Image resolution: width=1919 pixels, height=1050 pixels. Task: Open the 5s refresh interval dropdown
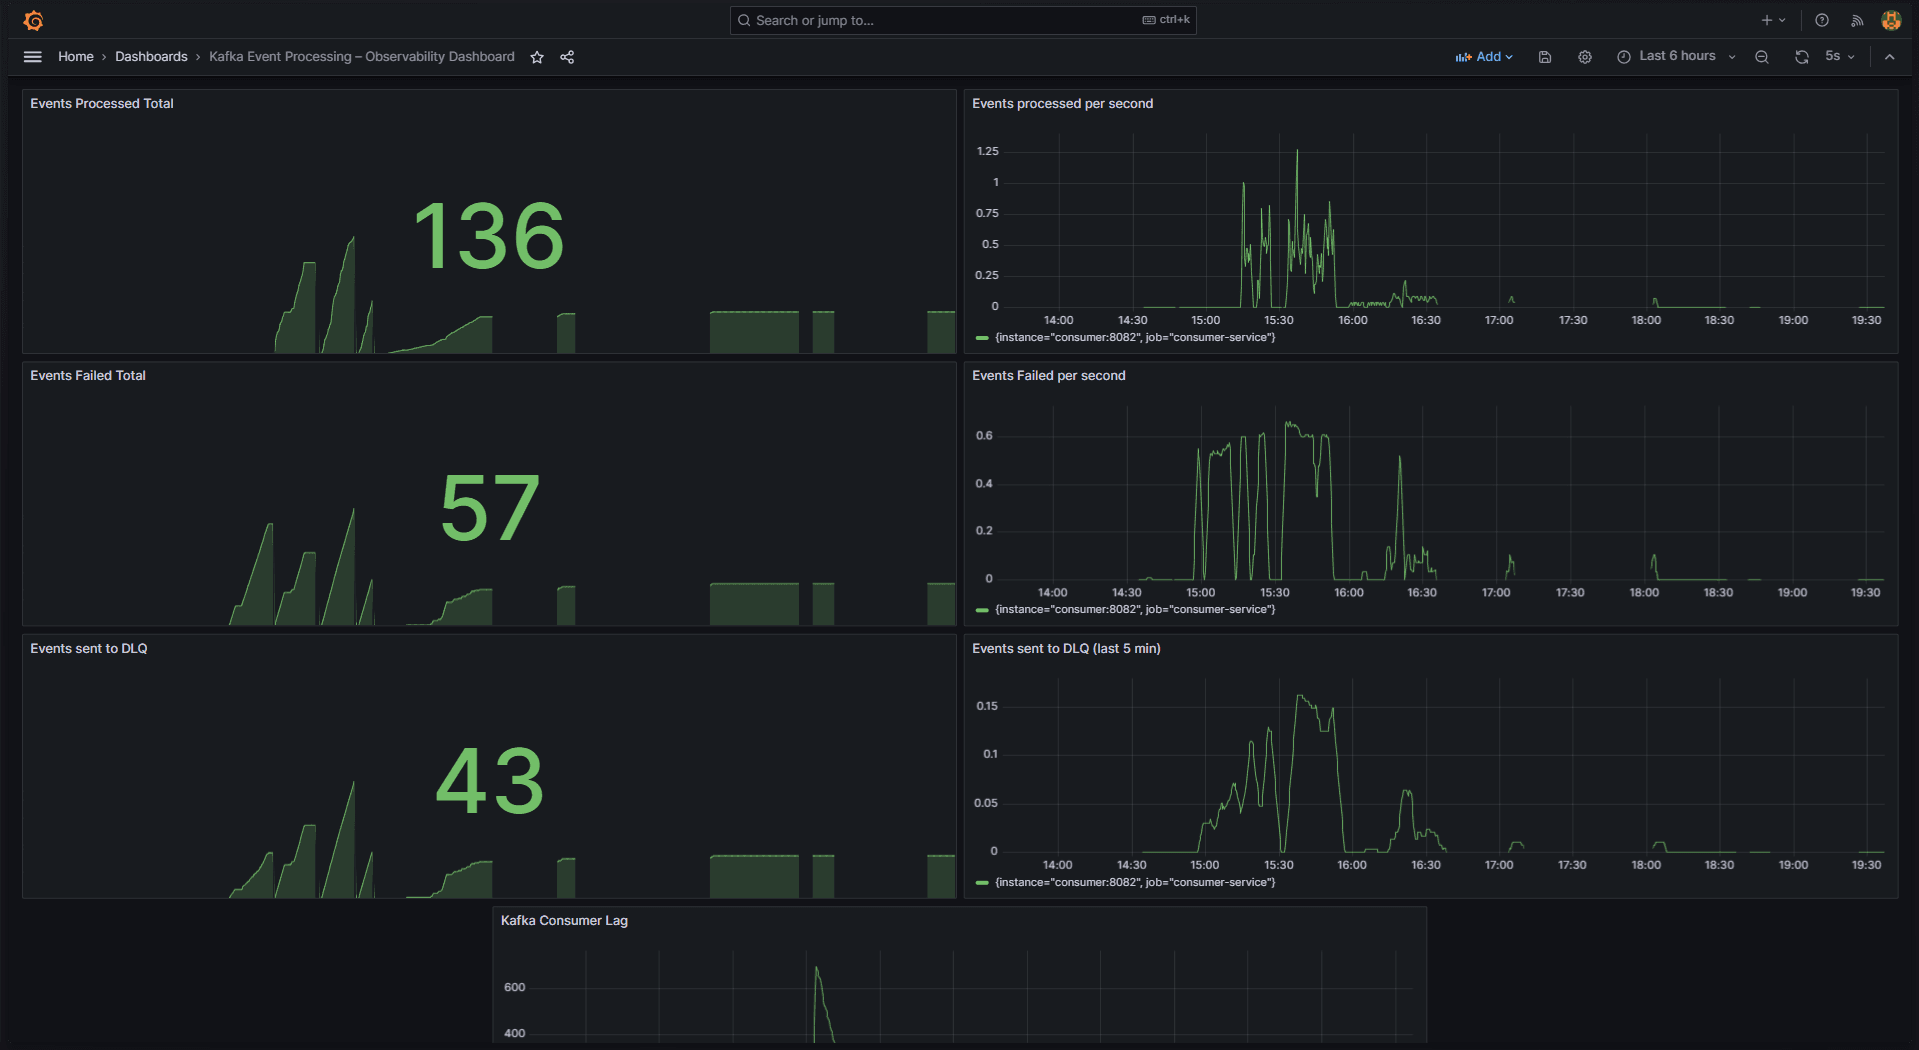click(x=1839, y=56)
